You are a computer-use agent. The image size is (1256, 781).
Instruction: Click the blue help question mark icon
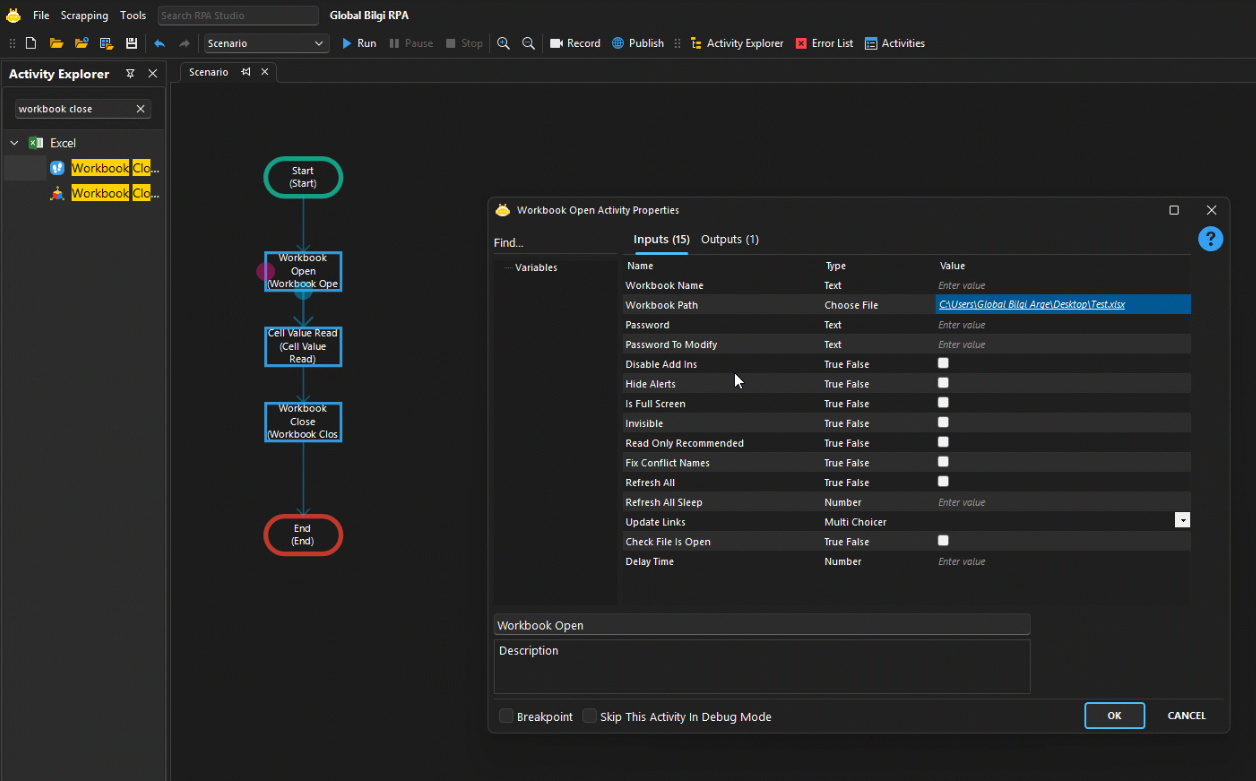point(1210,239)
